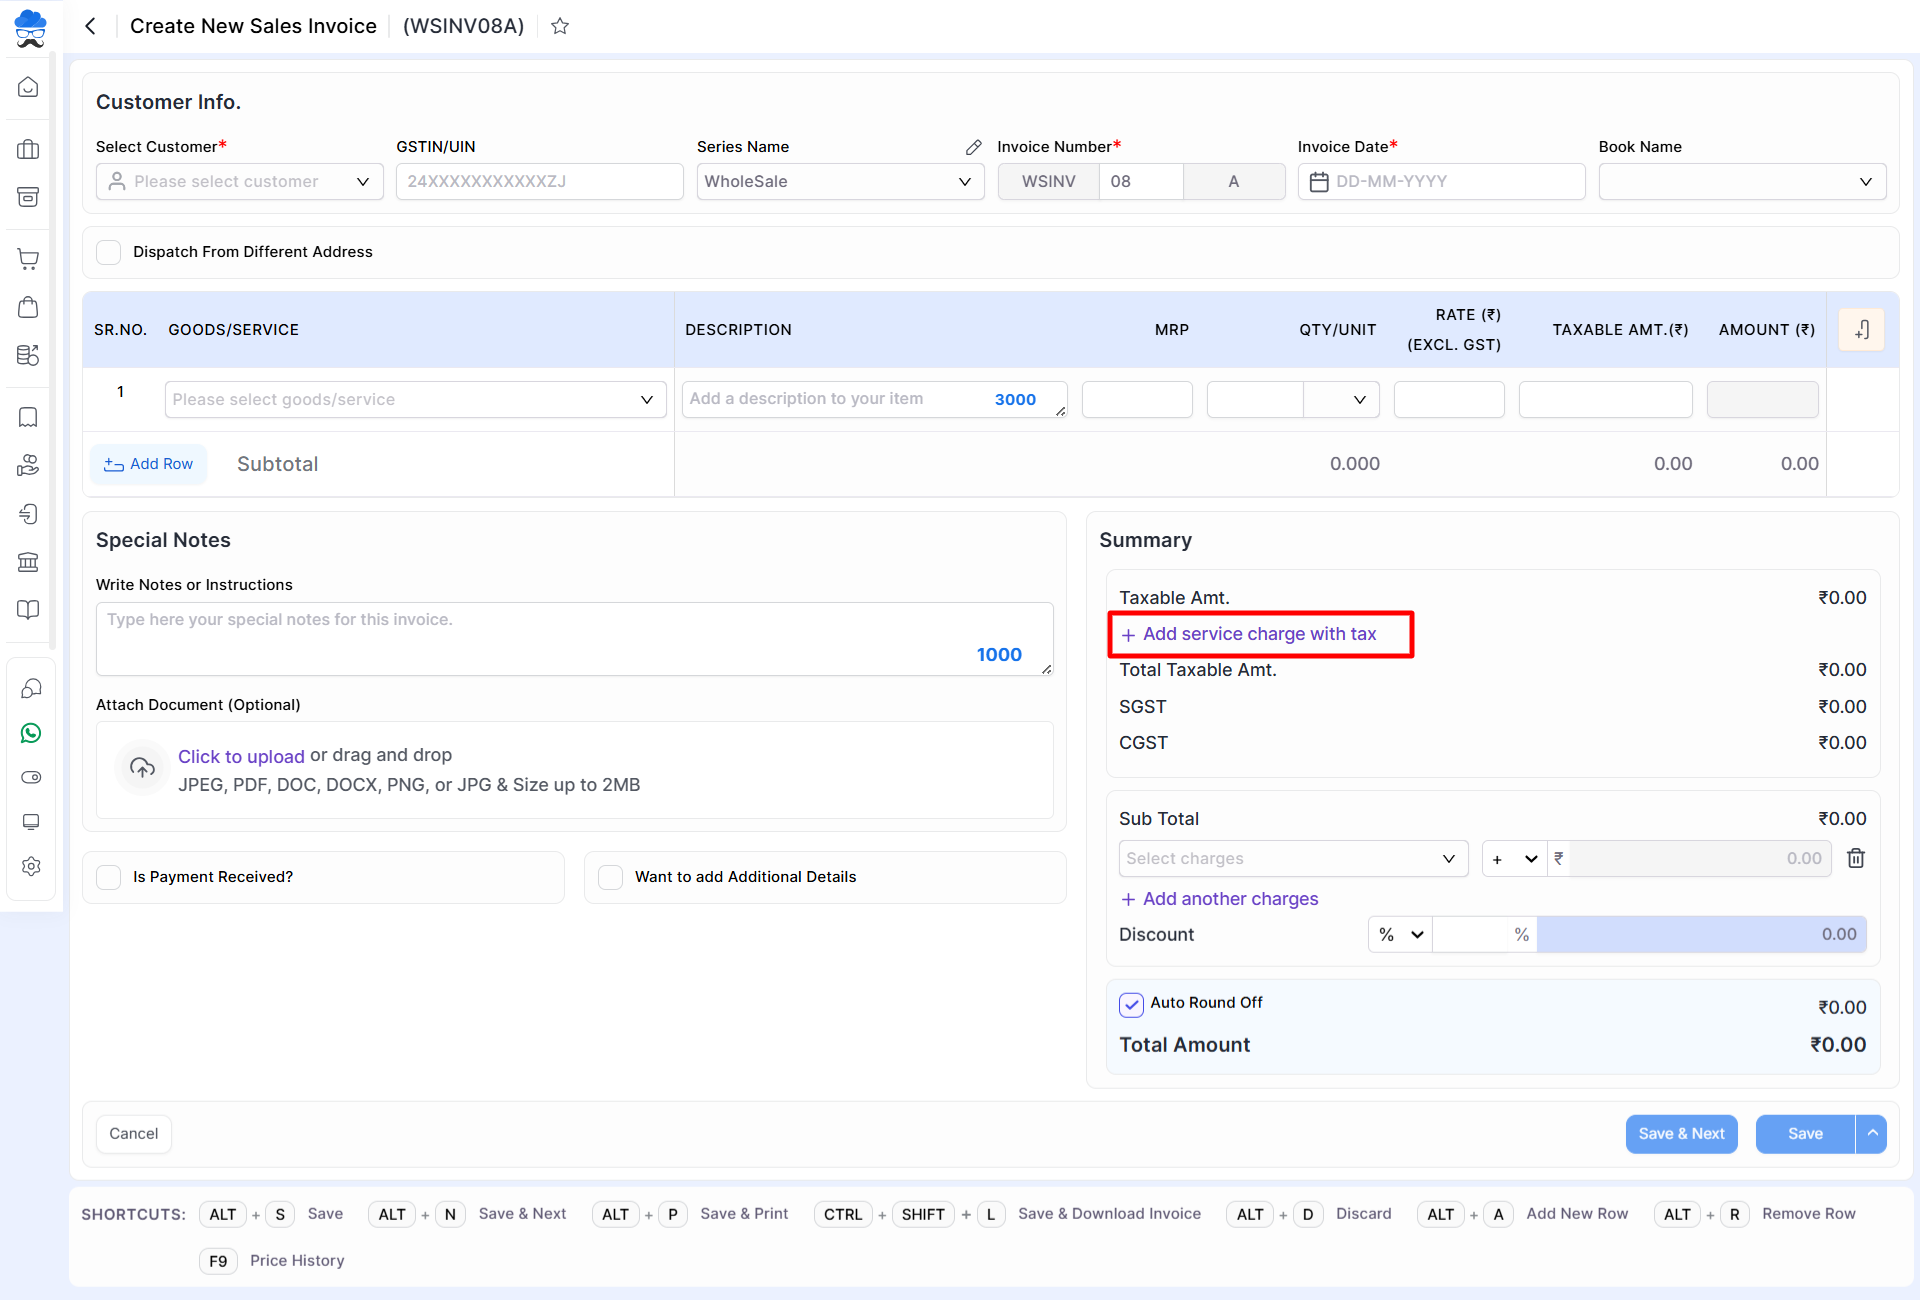Open the login arrow icon in sidebar

[x=29, y=514]
